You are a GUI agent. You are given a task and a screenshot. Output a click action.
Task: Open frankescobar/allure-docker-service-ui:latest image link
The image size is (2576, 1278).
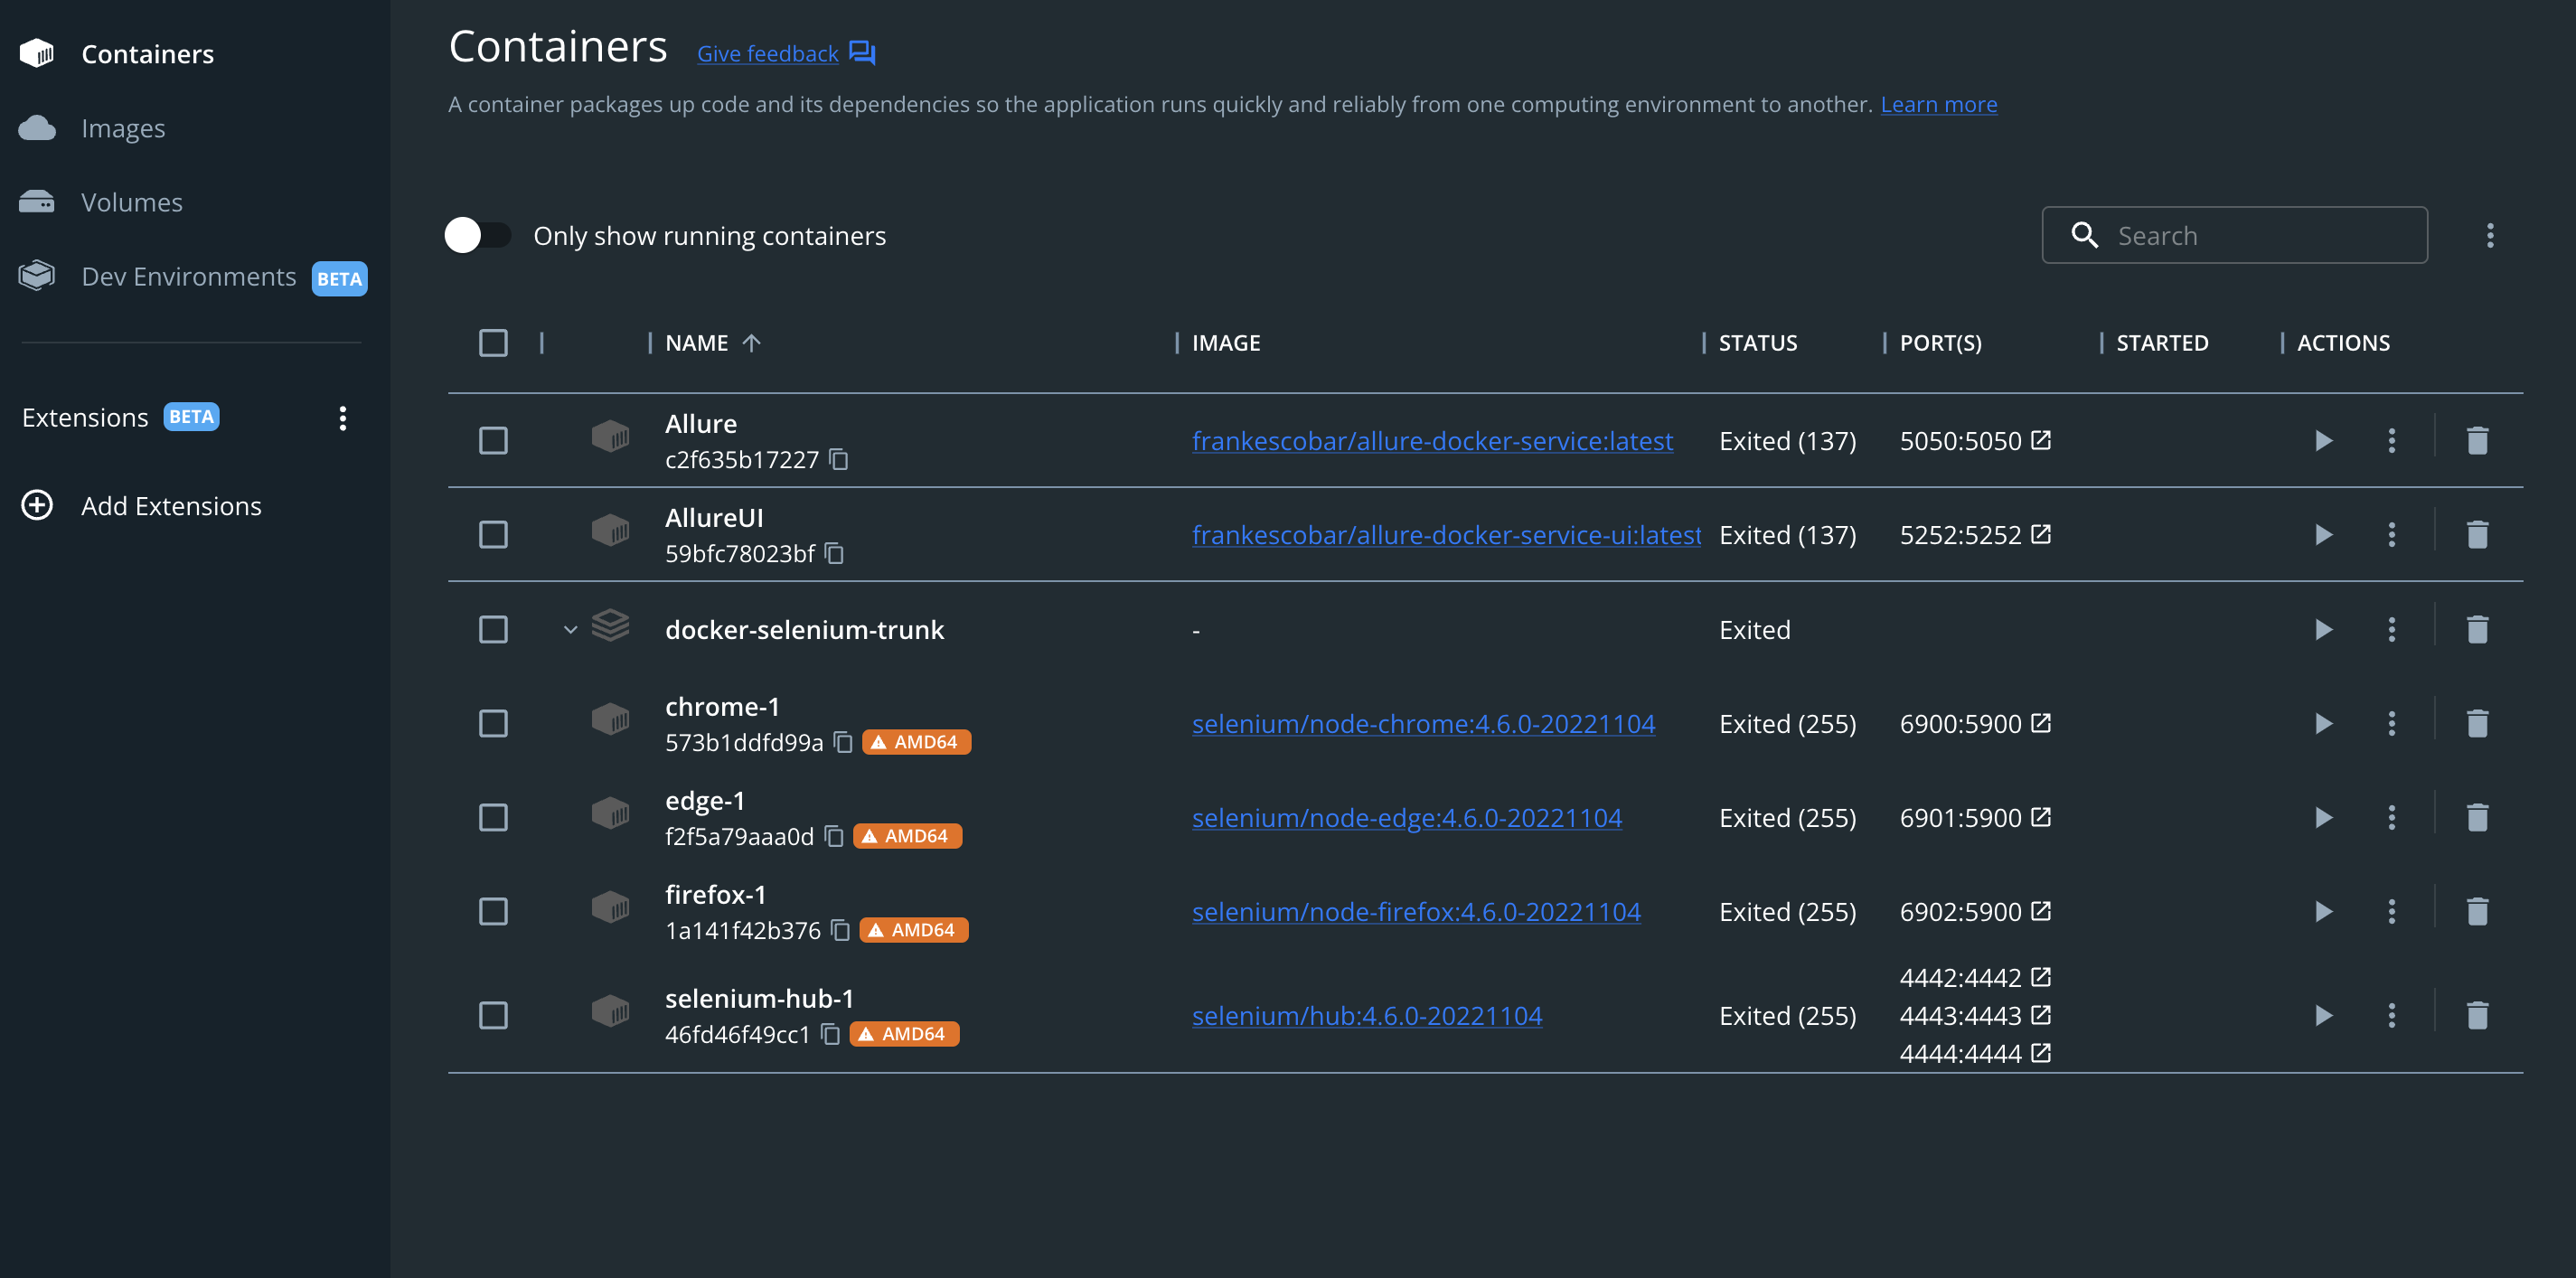1446,535
